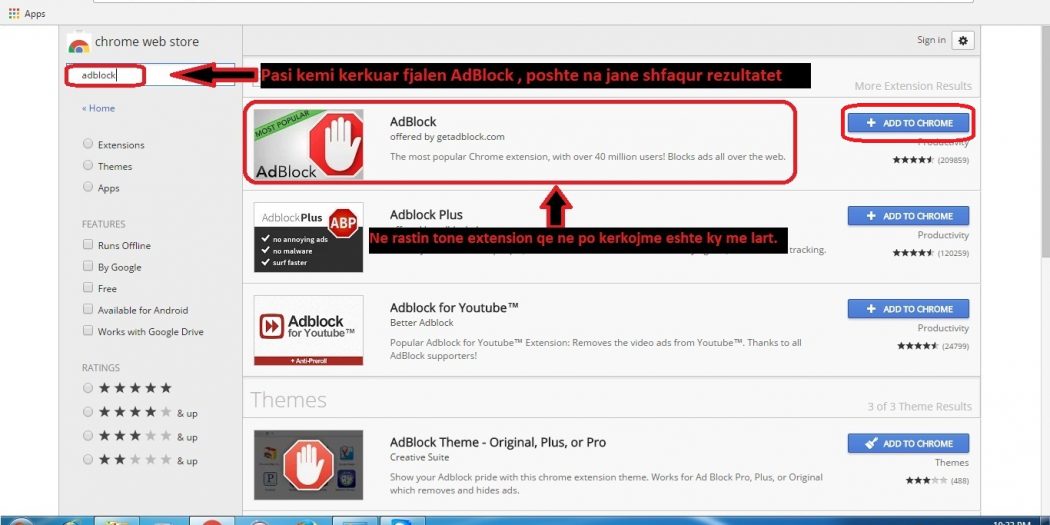Click Productivity category under Adblock Plus

(944, 236)
